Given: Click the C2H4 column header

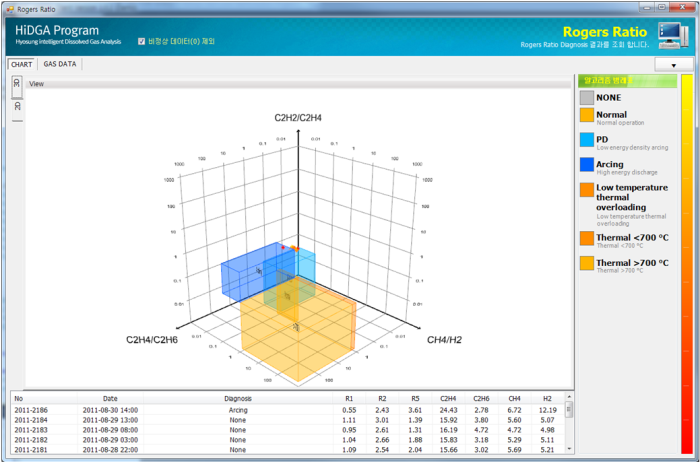Looking at the screenshot, I should click(448, 399).
